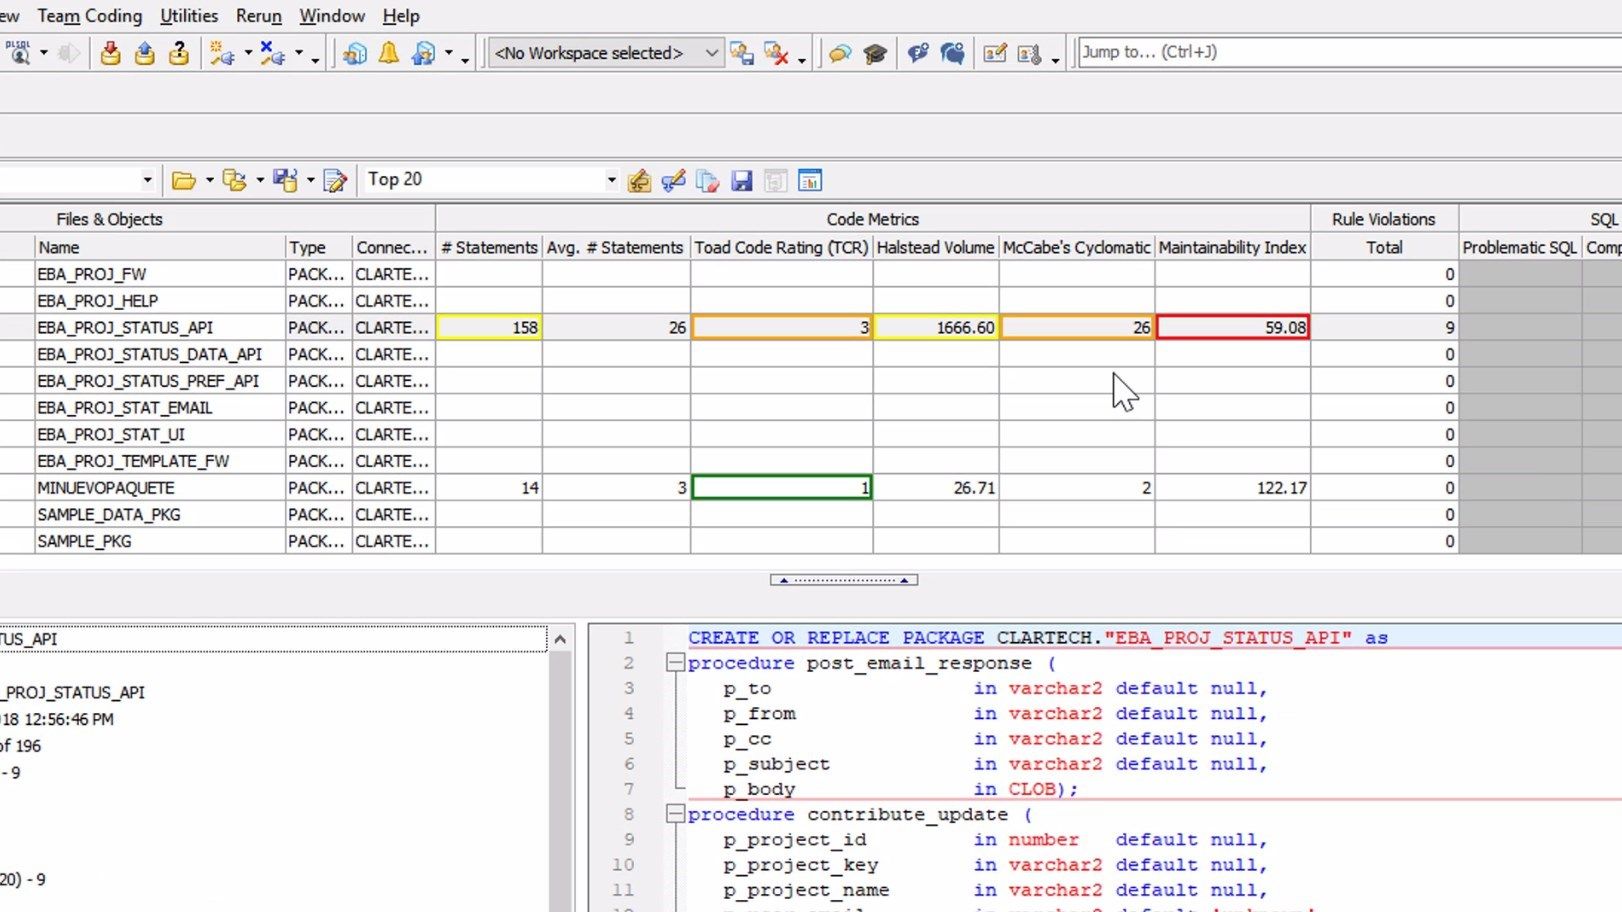The height and width of the screenshot is (912, 1622).
Task: Click the save results diskette icon
Action: point(742,181)
